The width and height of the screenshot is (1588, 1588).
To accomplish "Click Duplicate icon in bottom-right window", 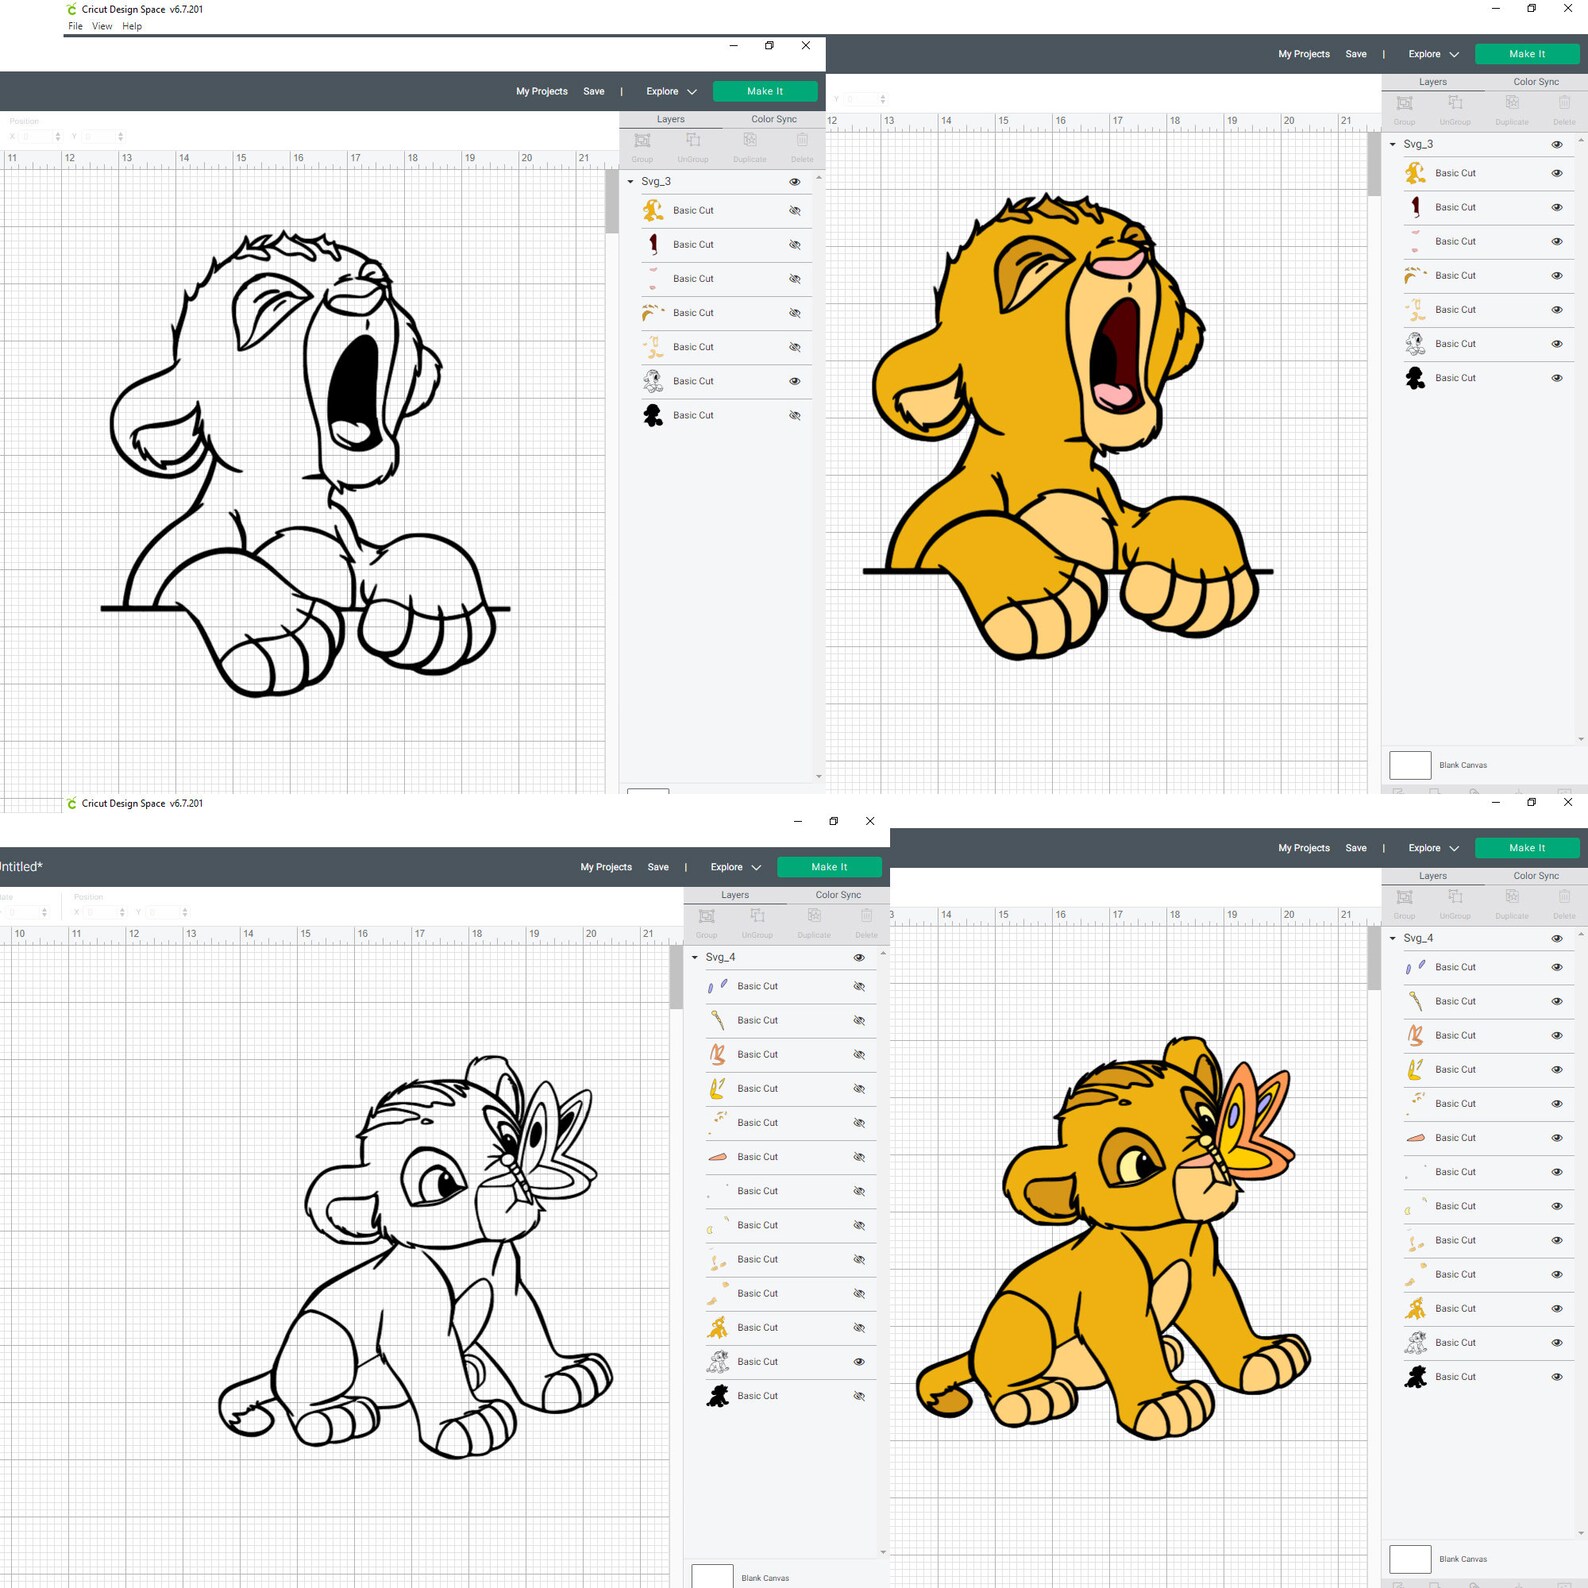I will click(x=1512, y=897).
